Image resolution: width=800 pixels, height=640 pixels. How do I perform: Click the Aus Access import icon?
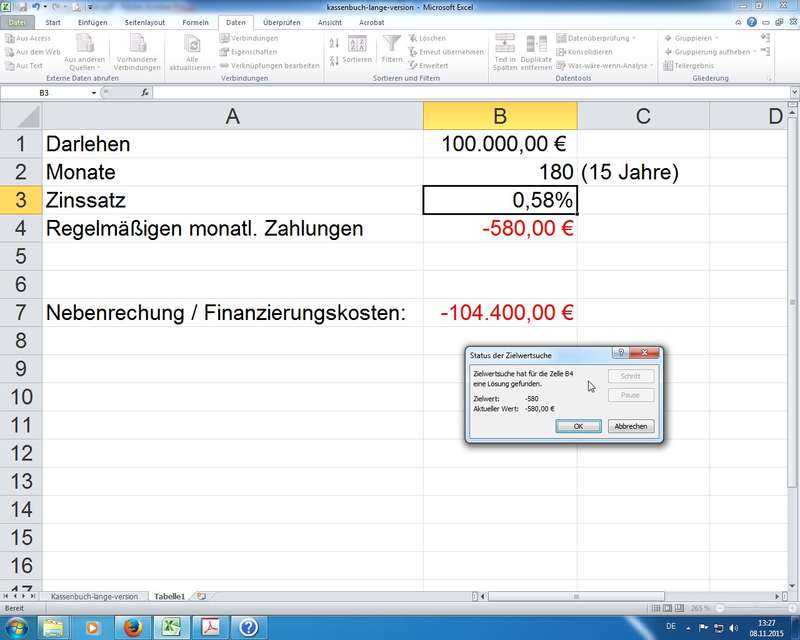point(10,38)
